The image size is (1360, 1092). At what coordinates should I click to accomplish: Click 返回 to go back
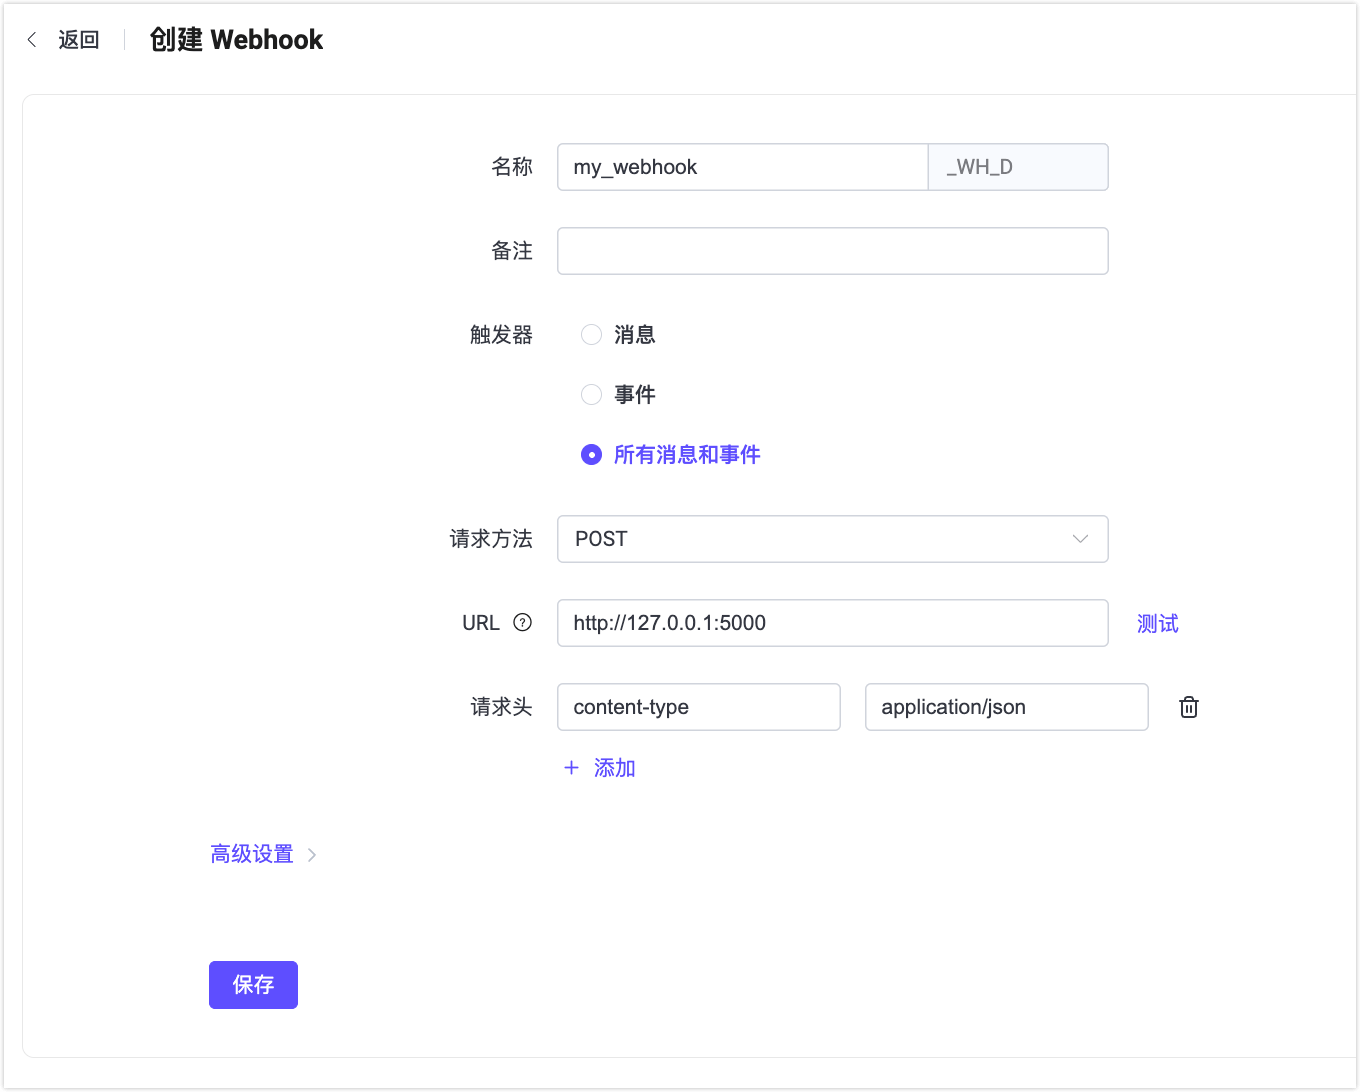pos(78,39)
